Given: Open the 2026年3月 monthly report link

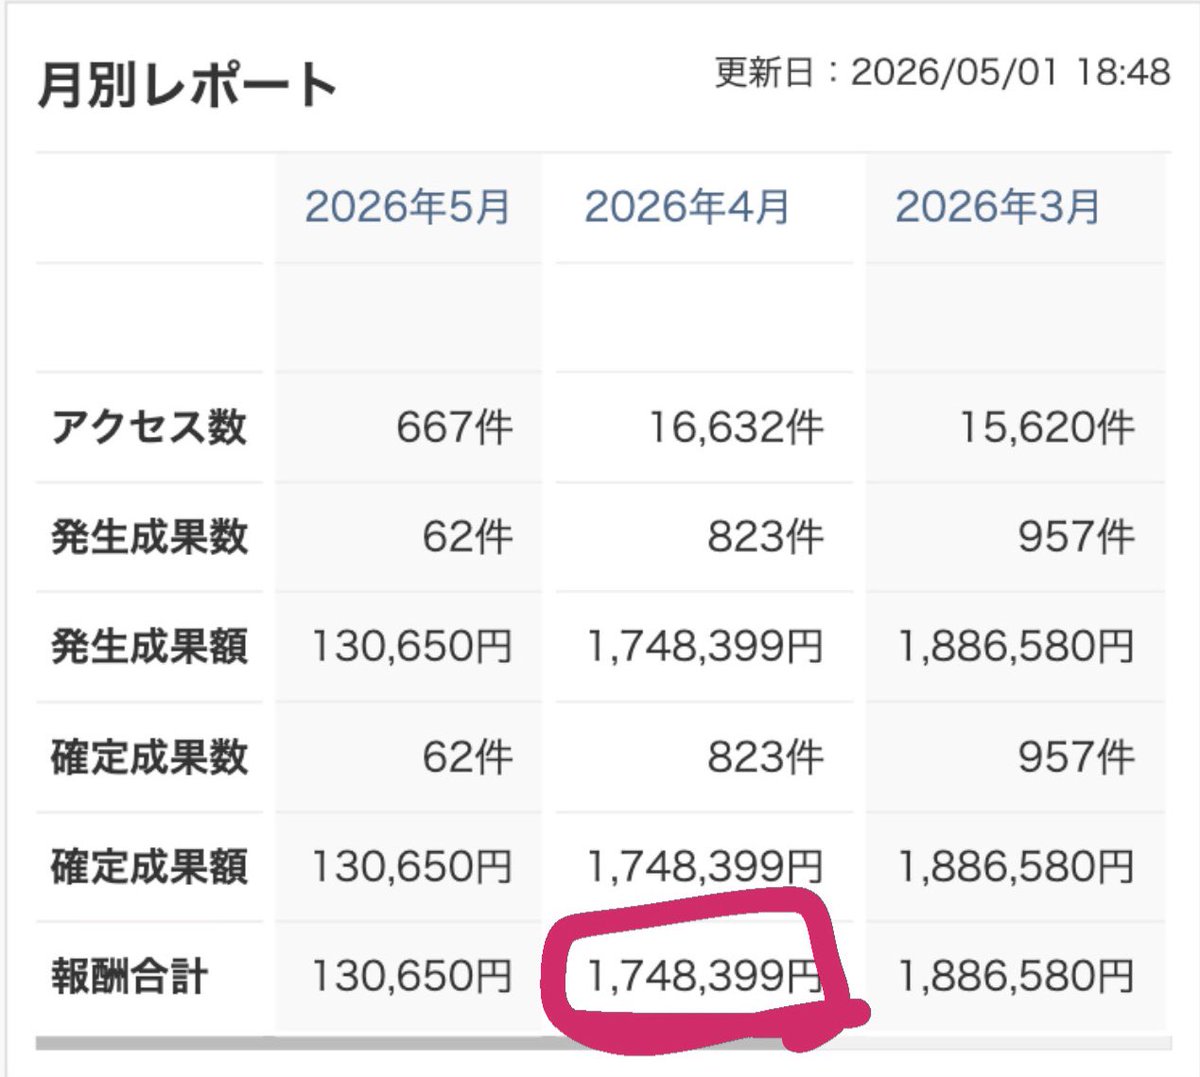Looking at the screenshot, I should click(998, 207).
